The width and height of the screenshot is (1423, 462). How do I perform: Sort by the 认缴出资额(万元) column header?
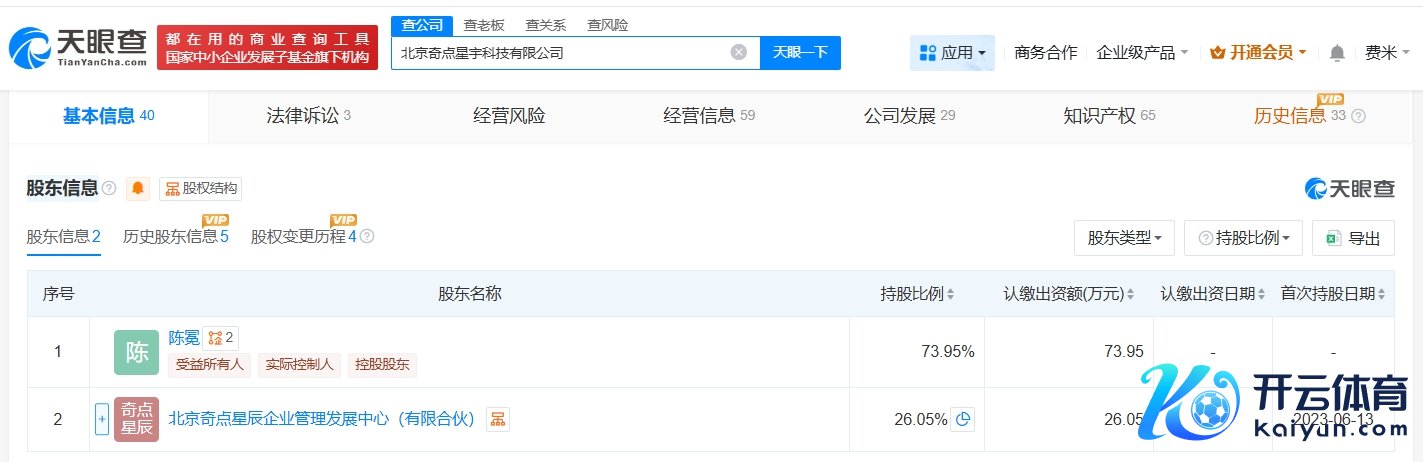pos(1069,294)
